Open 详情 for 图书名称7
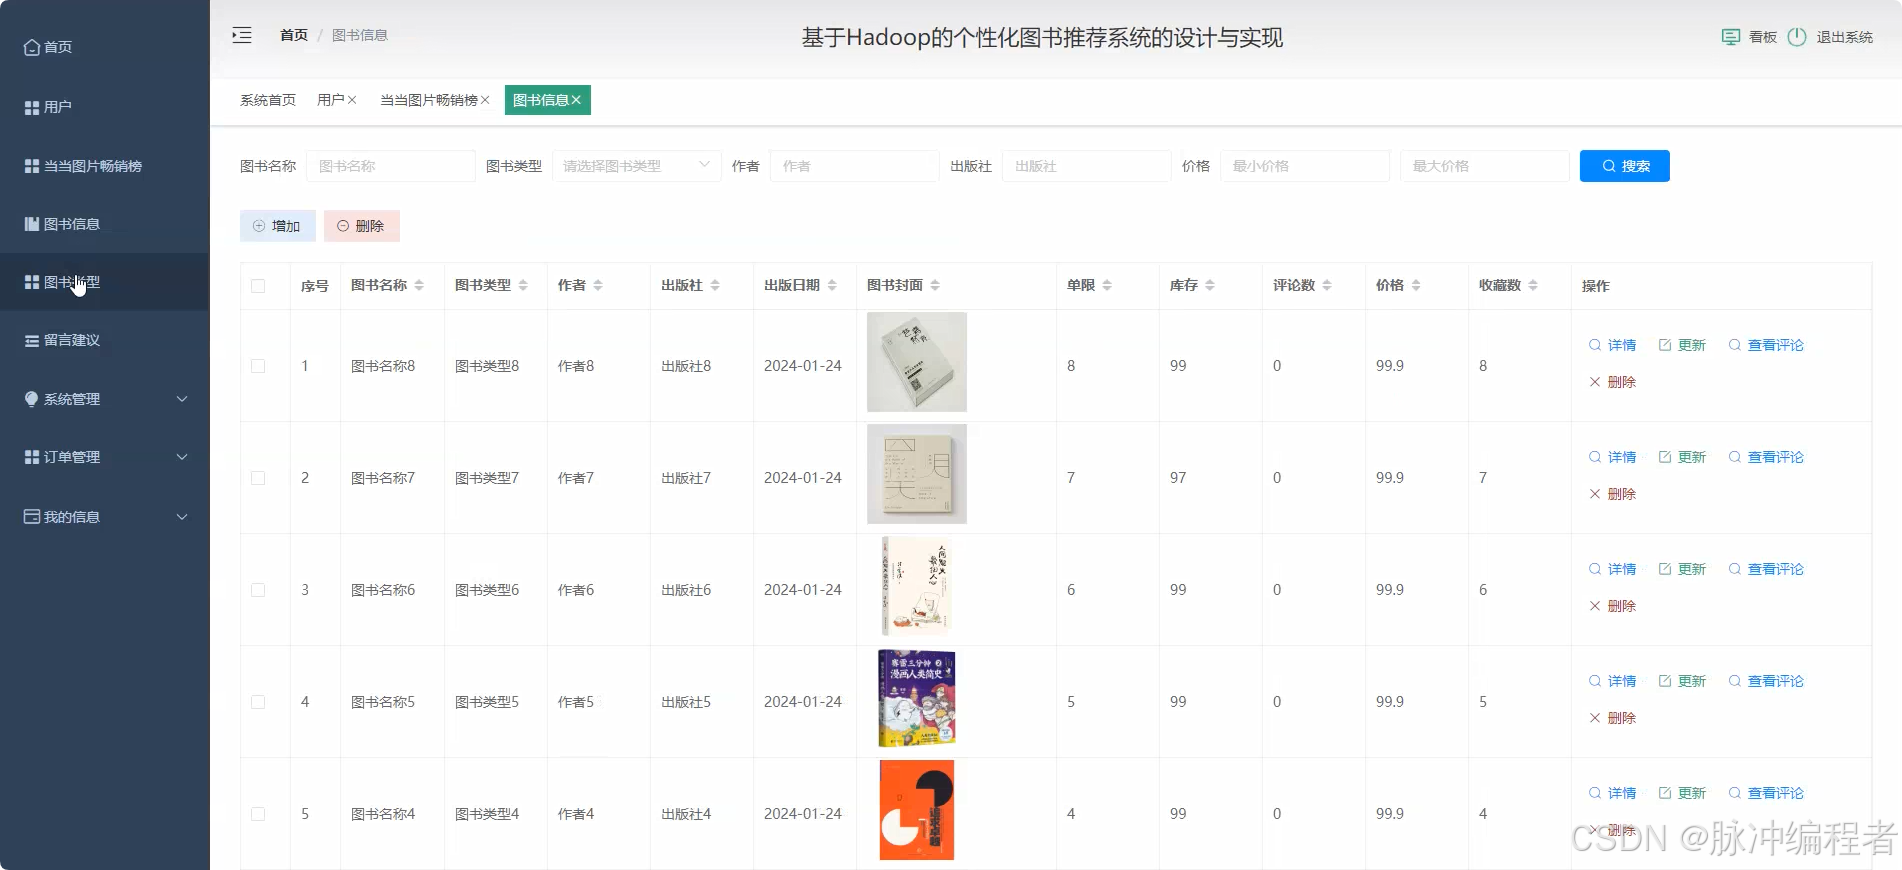Viewport: 1902px width, 870px height. pos(1613,457)
